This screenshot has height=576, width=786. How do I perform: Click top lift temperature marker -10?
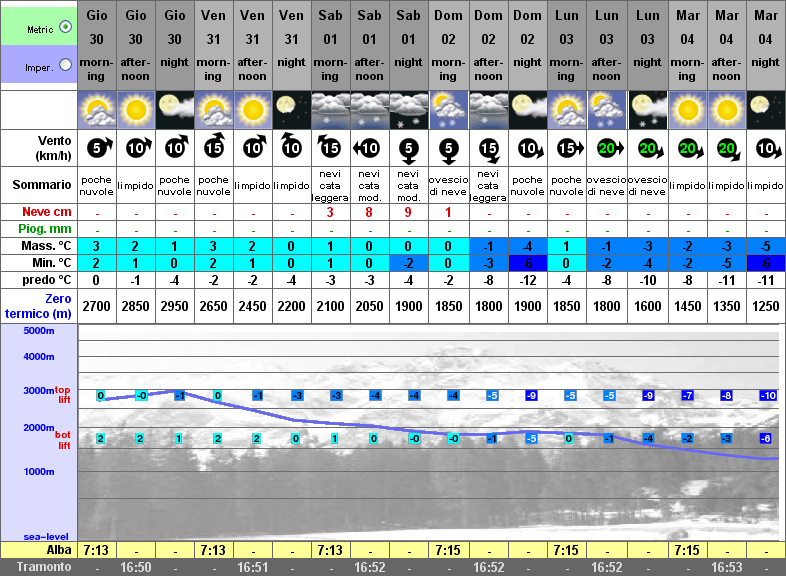[x=768, y=396]
